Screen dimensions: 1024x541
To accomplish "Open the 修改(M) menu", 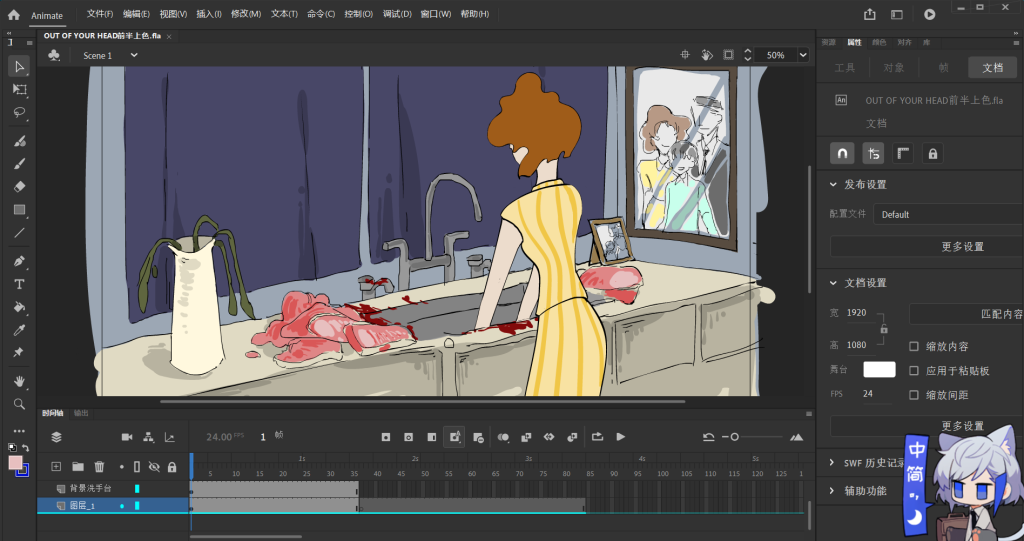I will (246, 14).
